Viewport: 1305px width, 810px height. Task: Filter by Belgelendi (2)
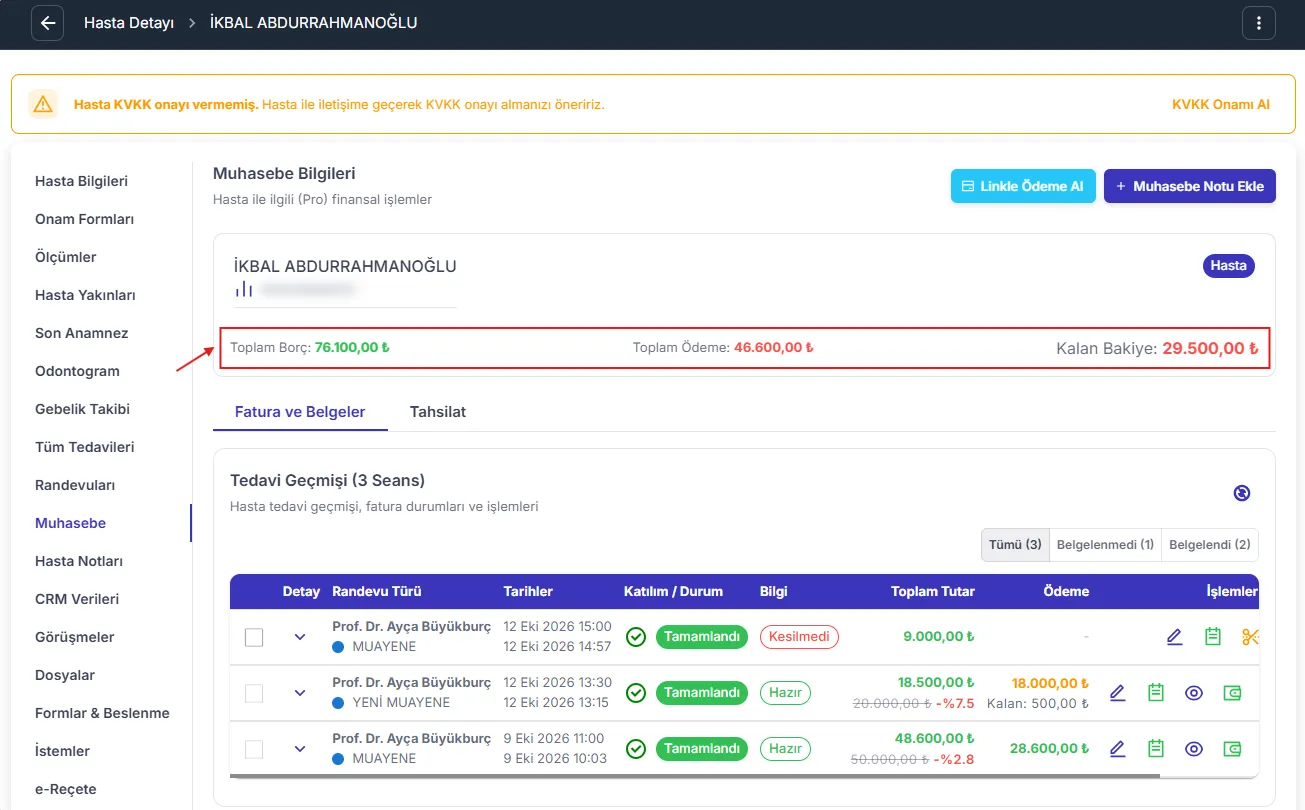(1210, 545)
